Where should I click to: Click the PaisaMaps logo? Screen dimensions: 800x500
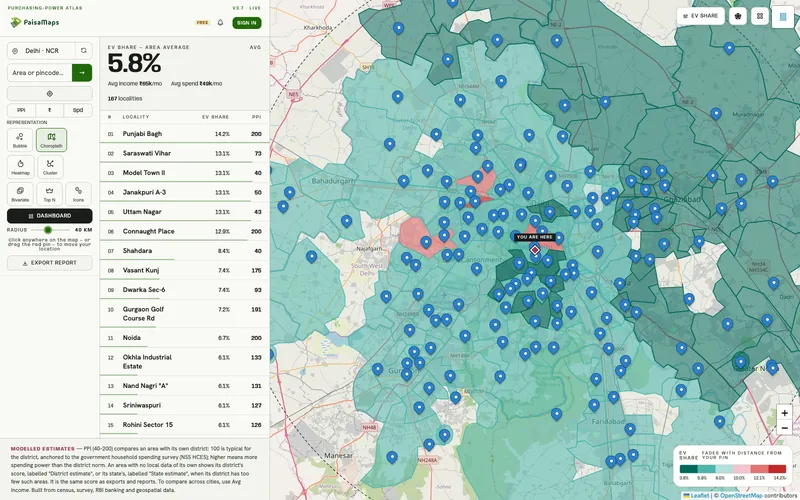pyautogui.click(x=35, y=22)
